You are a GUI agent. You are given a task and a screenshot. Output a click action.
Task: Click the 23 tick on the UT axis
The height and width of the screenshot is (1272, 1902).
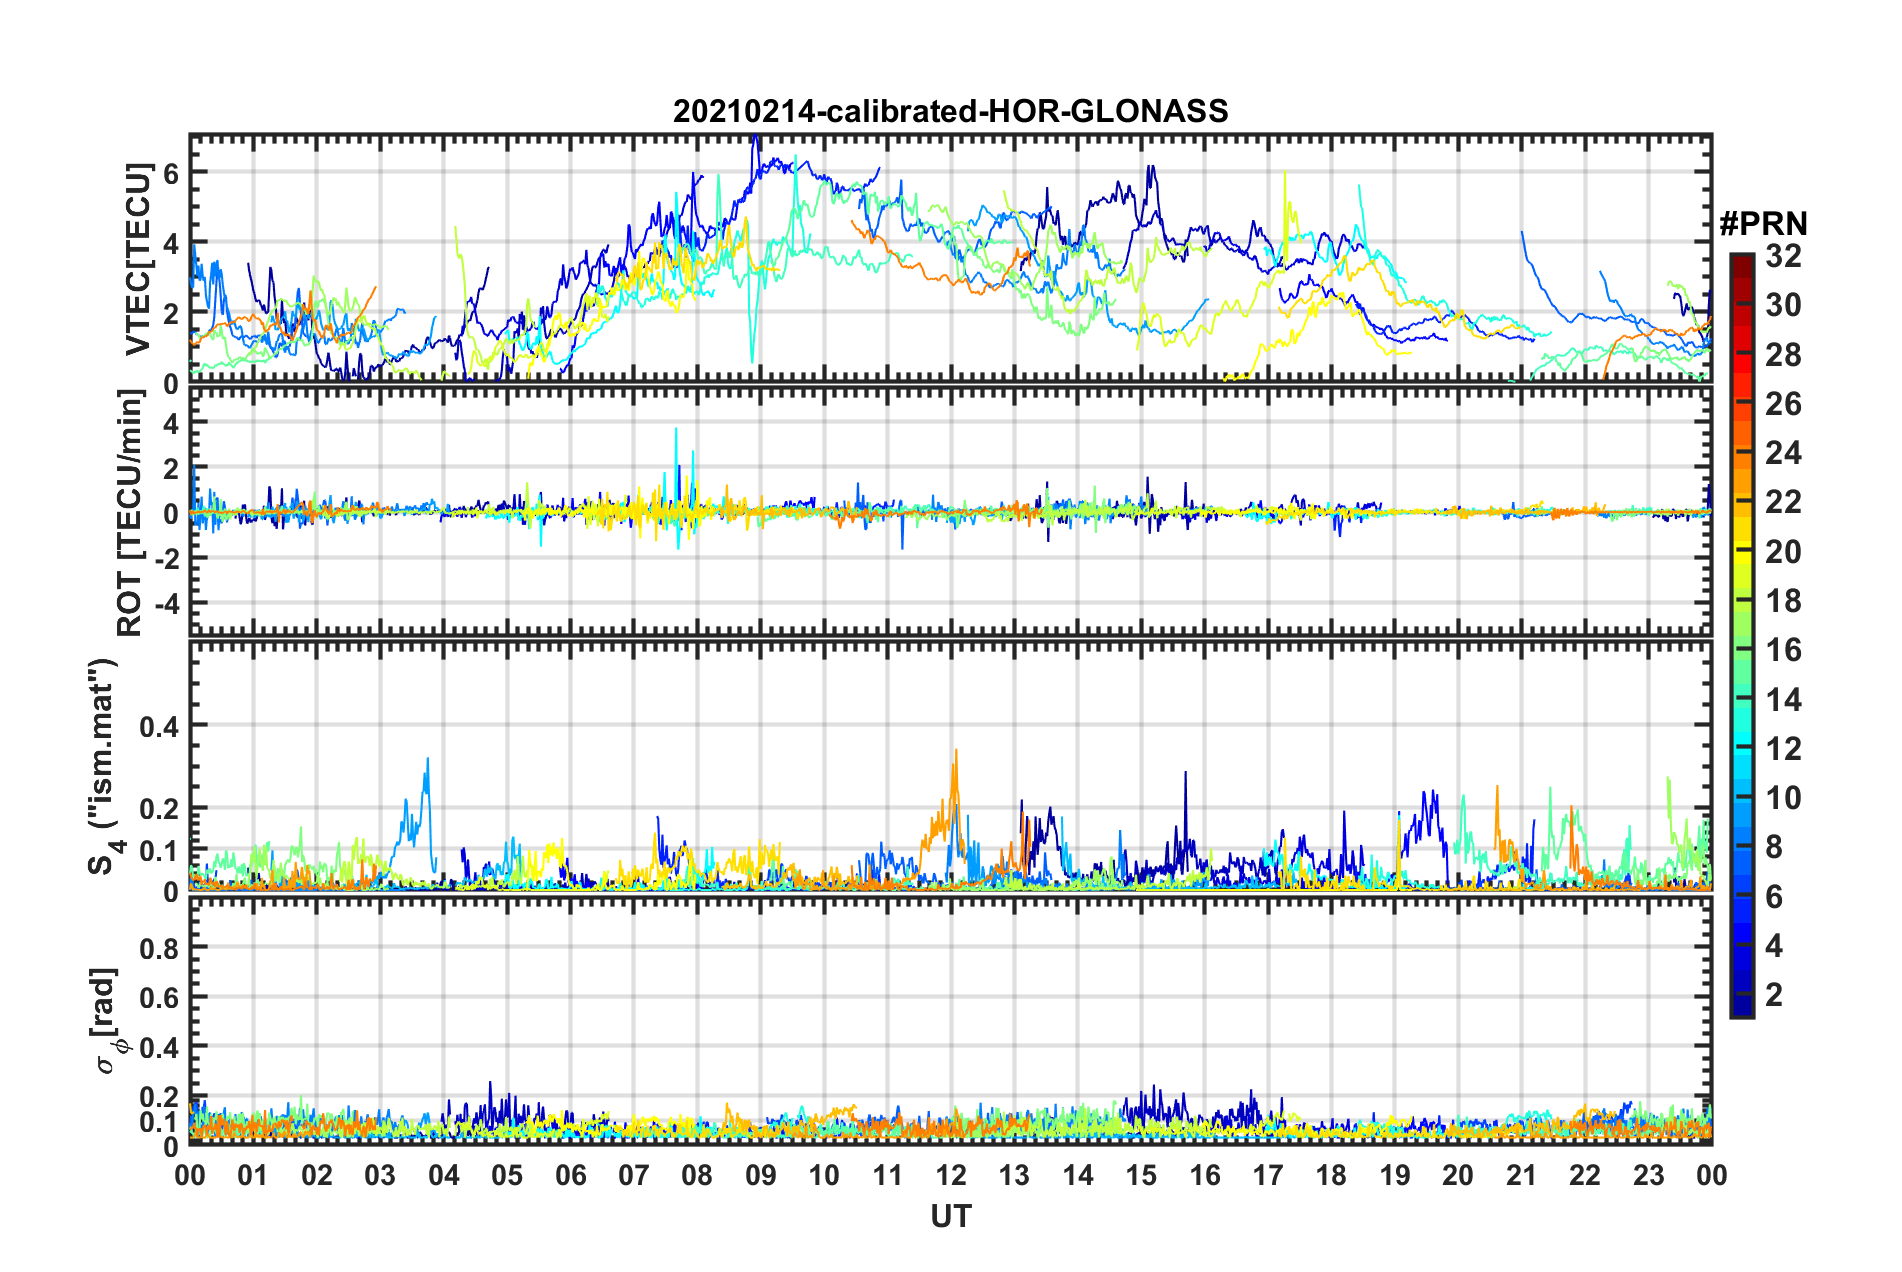click(1648, 1175)
